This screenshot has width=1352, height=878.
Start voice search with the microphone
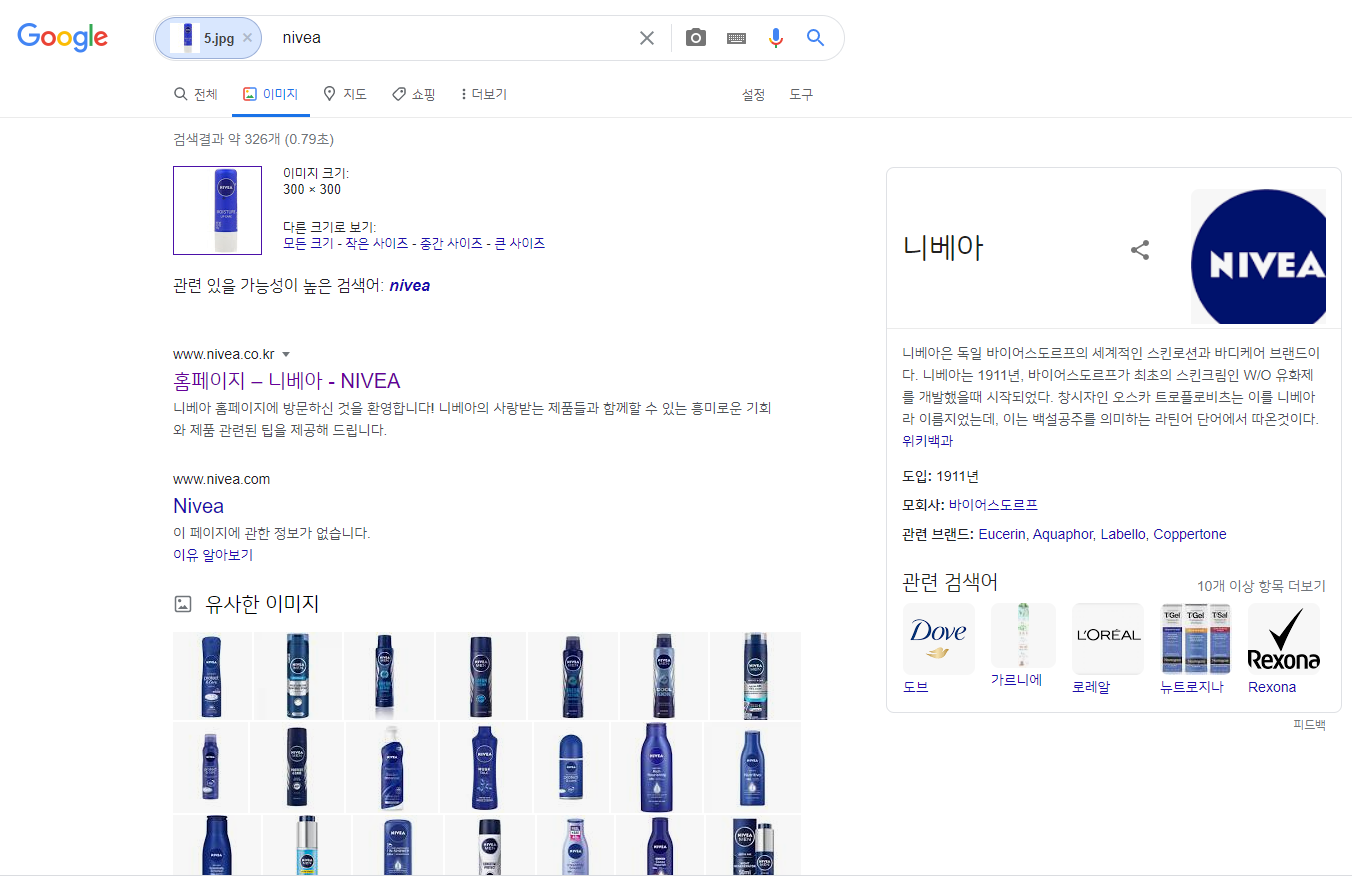(776, 38)
